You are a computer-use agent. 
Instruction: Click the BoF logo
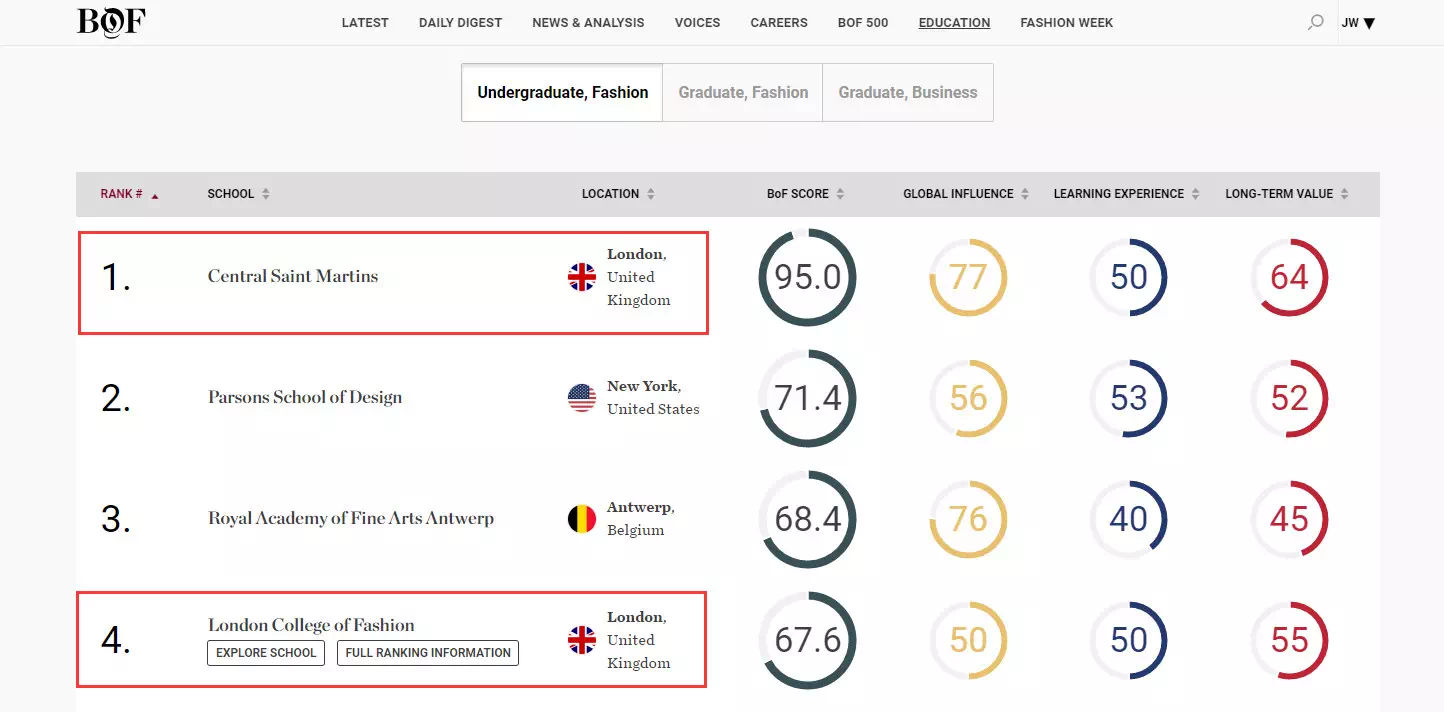[111, 22]
